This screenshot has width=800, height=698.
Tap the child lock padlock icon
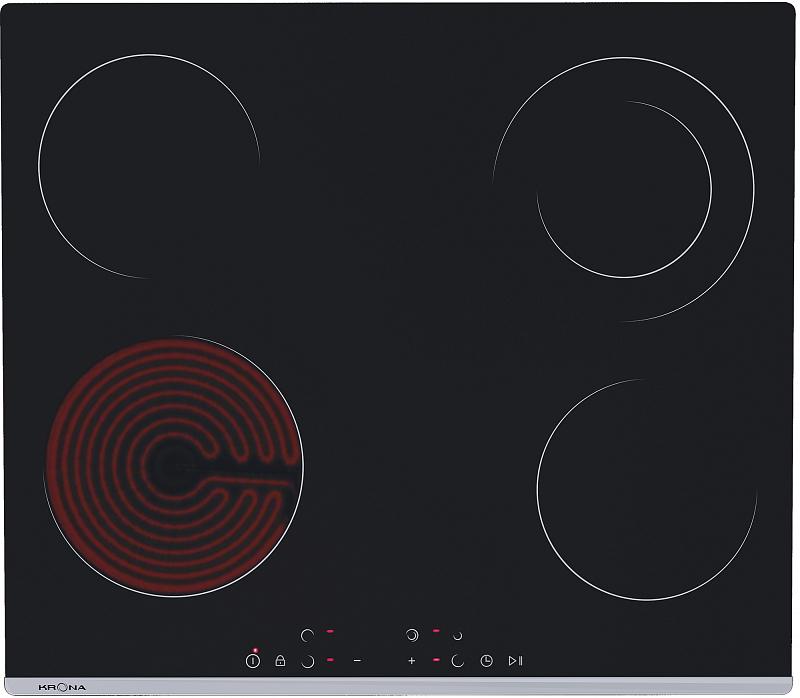[x=280, y=661]
